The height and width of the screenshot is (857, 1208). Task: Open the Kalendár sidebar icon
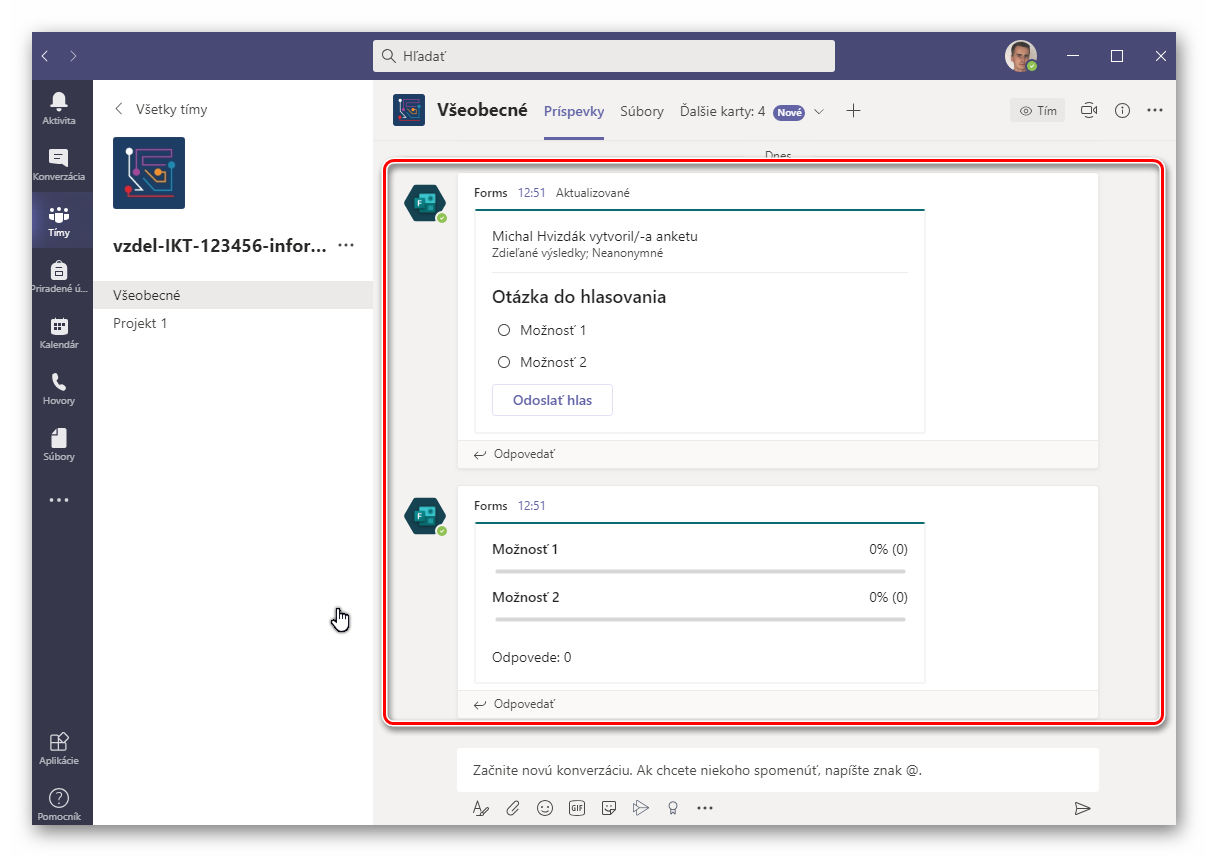point(59,331)
